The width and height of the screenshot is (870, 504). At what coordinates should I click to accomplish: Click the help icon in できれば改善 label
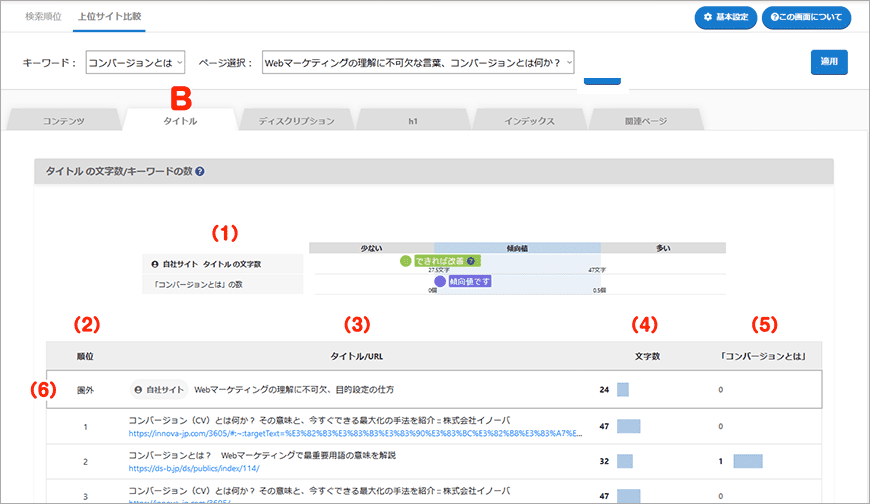coord(471,261)
